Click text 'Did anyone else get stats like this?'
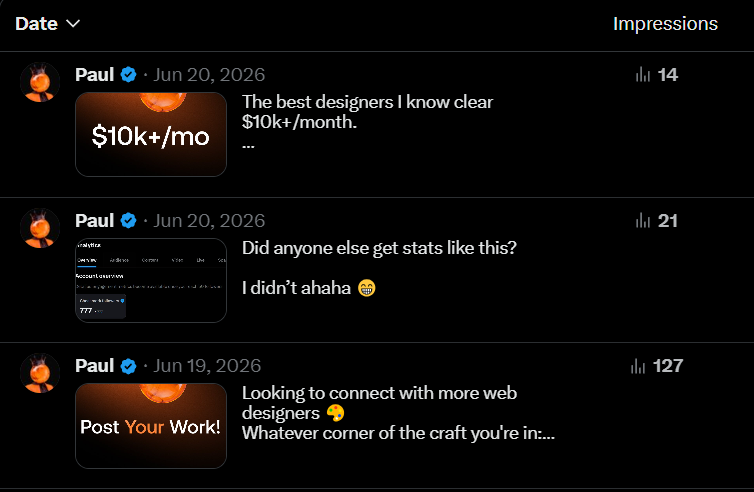Screen dimensions: 754x492 [x=379, y=248]
